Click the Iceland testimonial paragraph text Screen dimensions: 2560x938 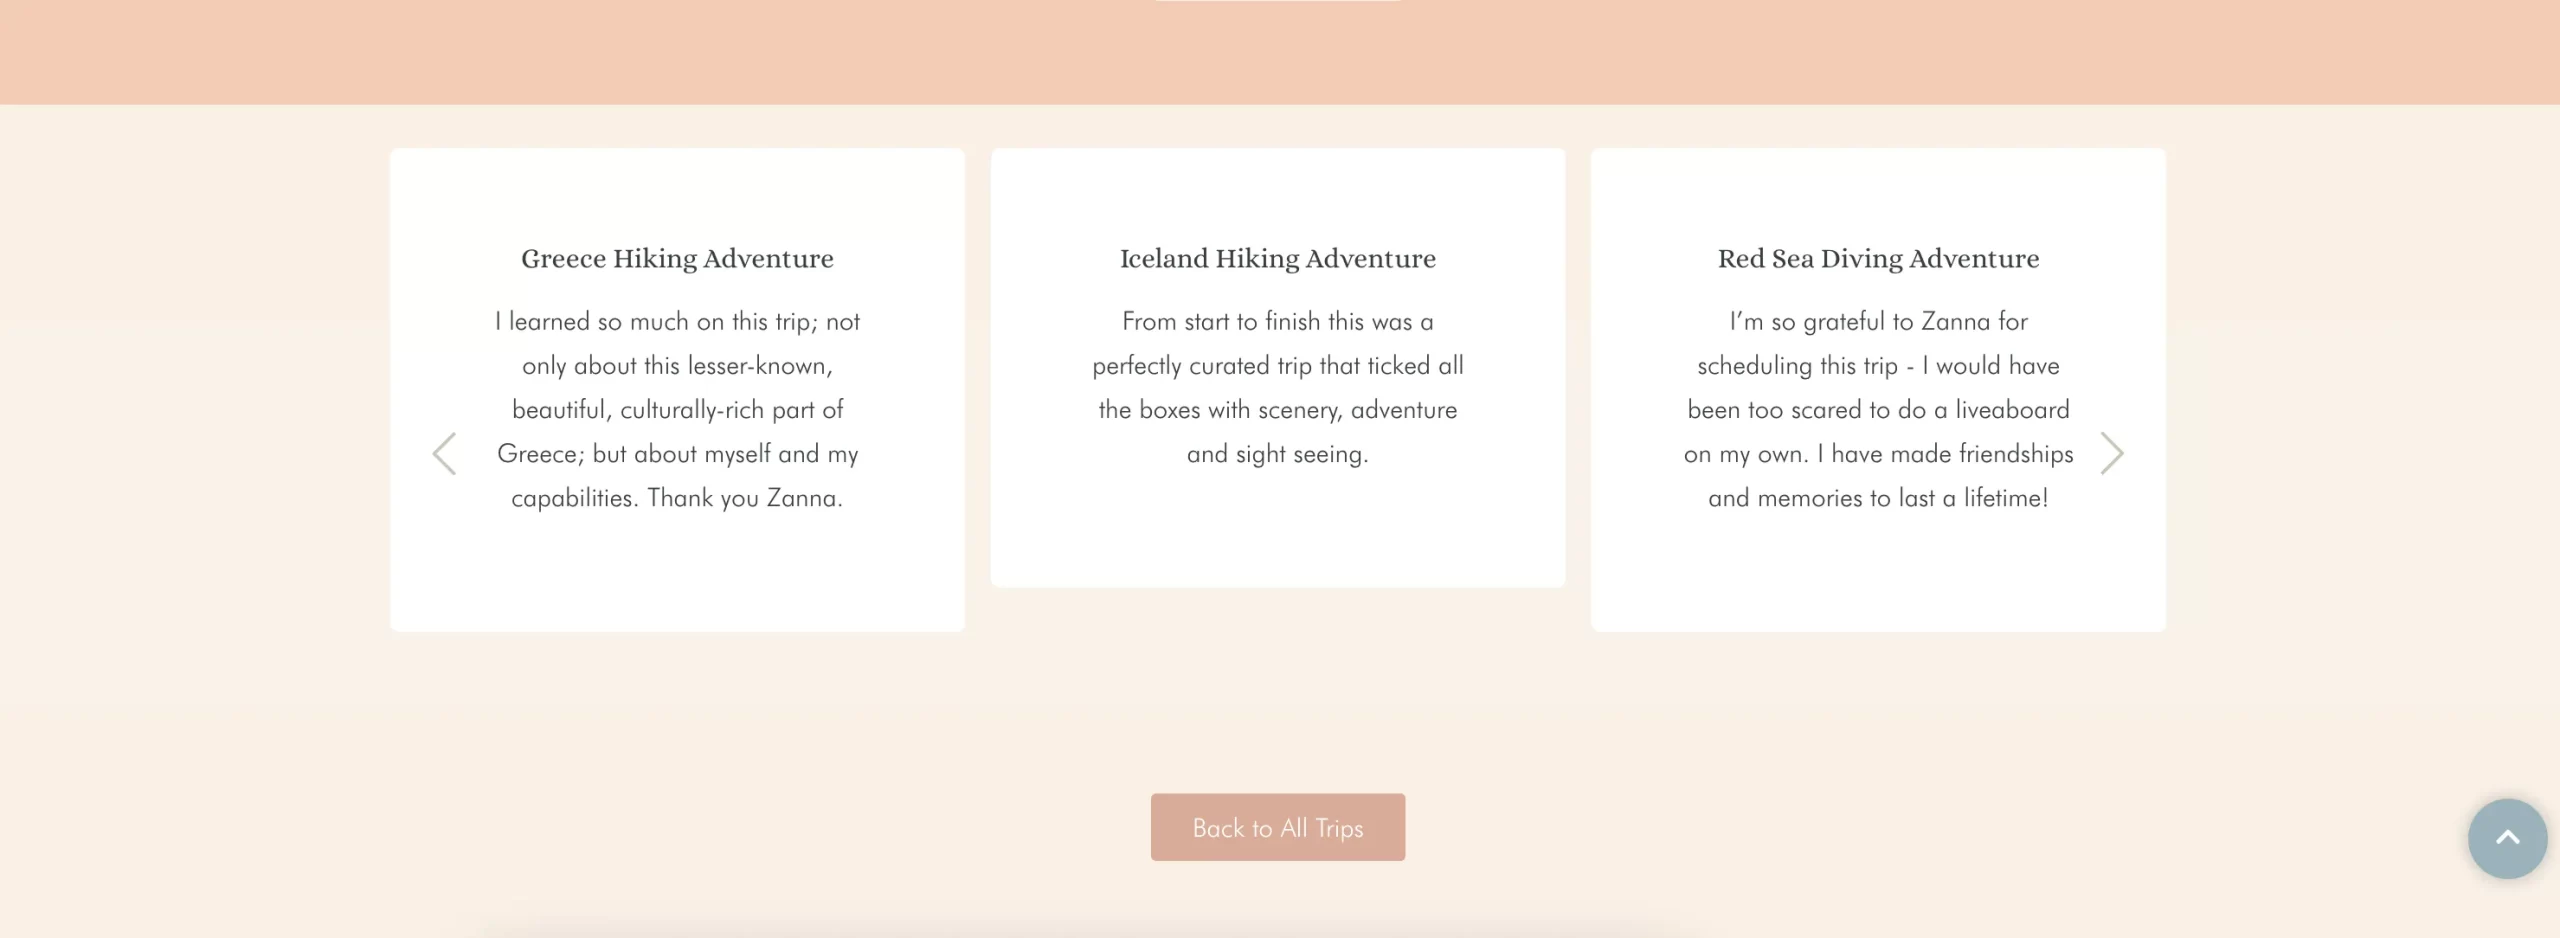pos(1277,388)
